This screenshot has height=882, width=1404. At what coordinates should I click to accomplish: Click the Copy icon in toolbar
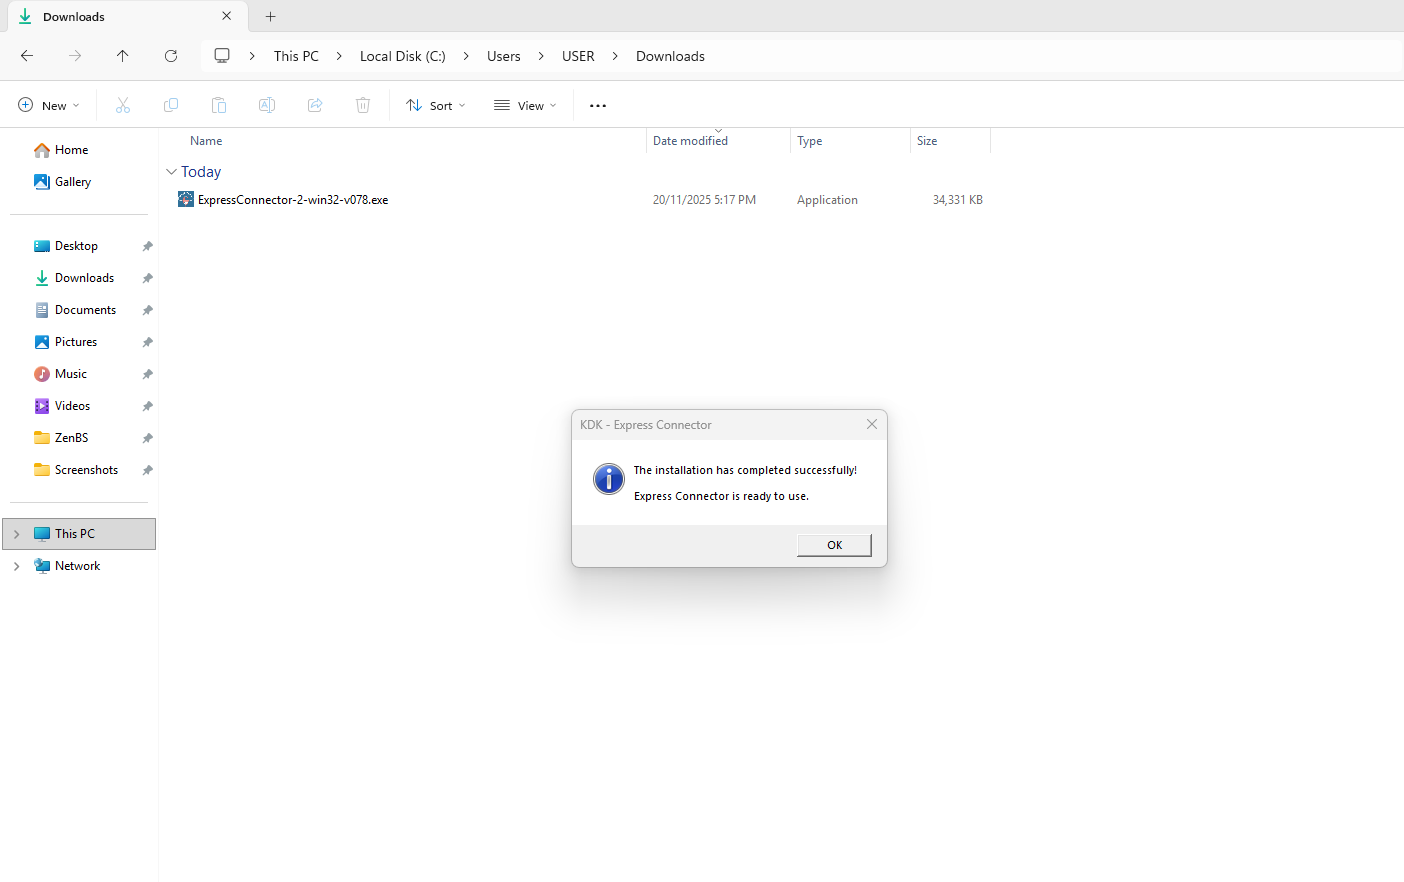click(171, 105)
